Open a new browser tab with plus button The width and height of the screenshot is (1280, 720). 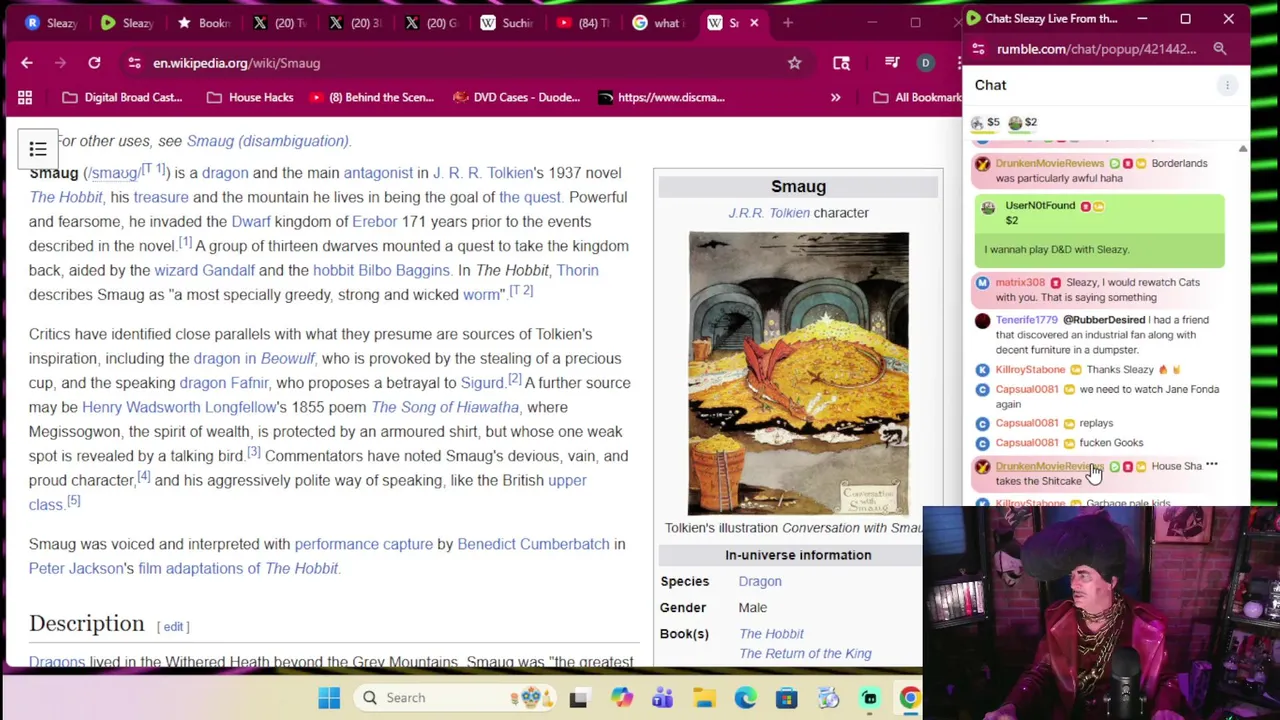coord(788,22)
